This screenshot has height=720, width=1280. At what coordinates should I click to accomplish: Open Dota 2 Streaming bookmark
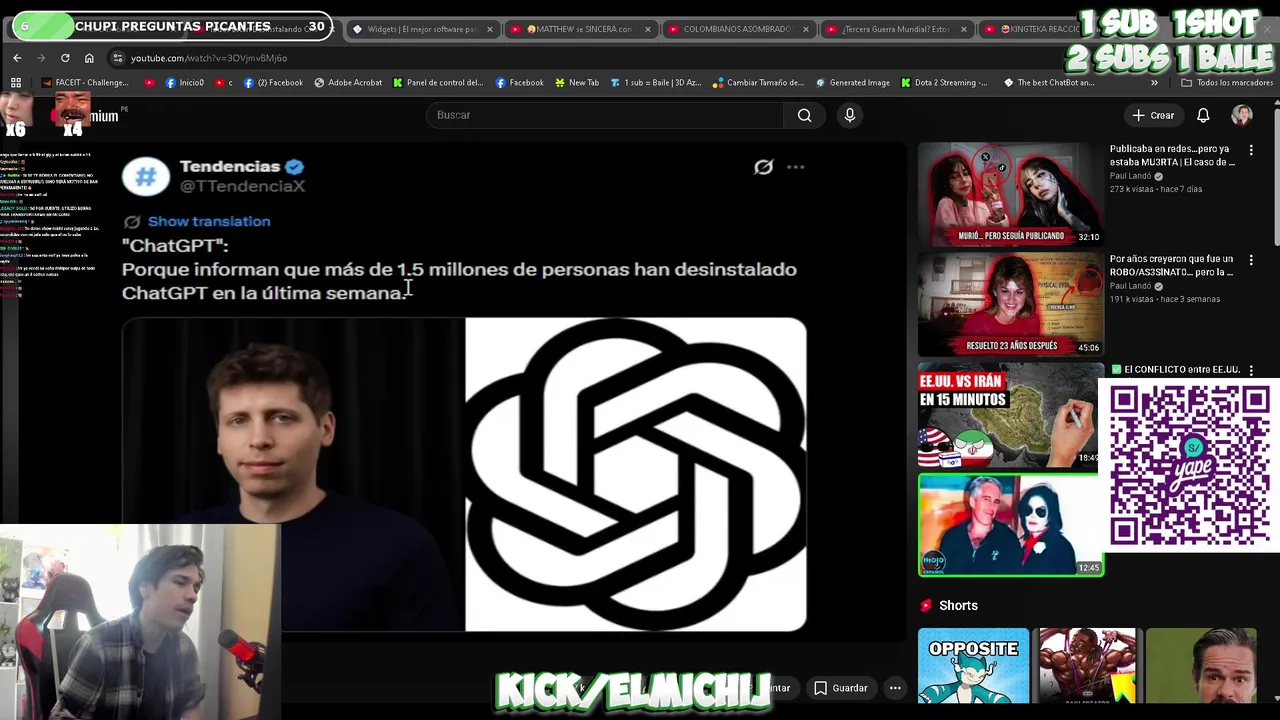(x=944, y=83)
